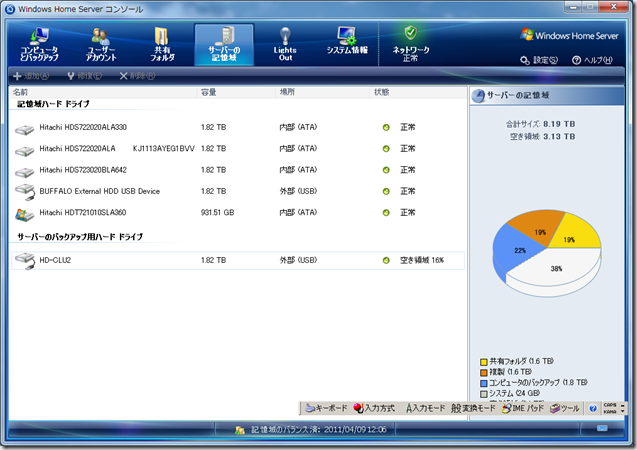Select Hitachi HDT721010SLA360 drive name

pyautogui.click(x=82, y=212)
